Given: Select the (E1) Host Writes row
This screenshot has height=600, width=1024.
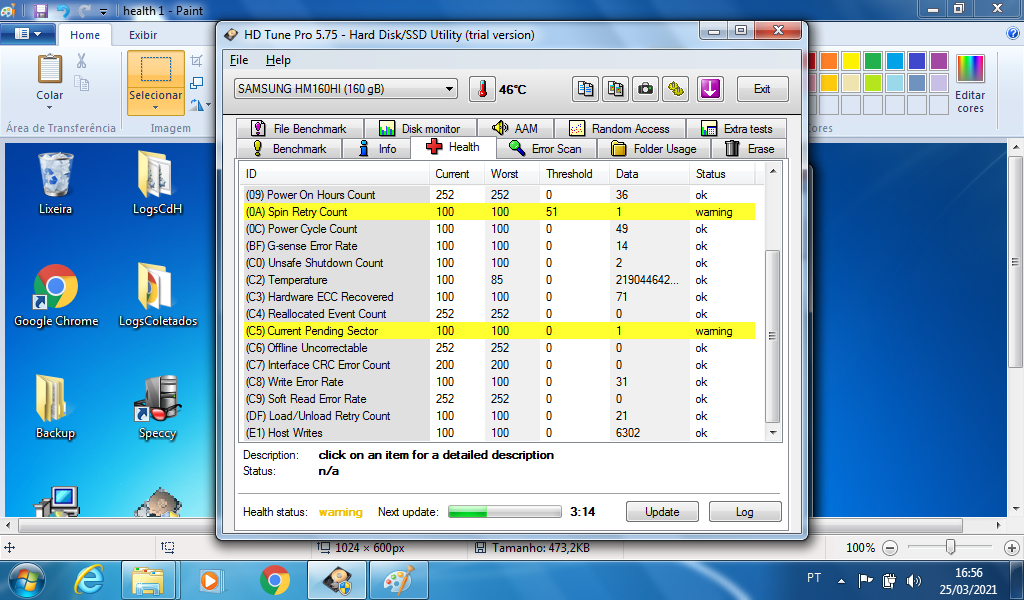Looking at the screenshot, I should click(499, 433).
